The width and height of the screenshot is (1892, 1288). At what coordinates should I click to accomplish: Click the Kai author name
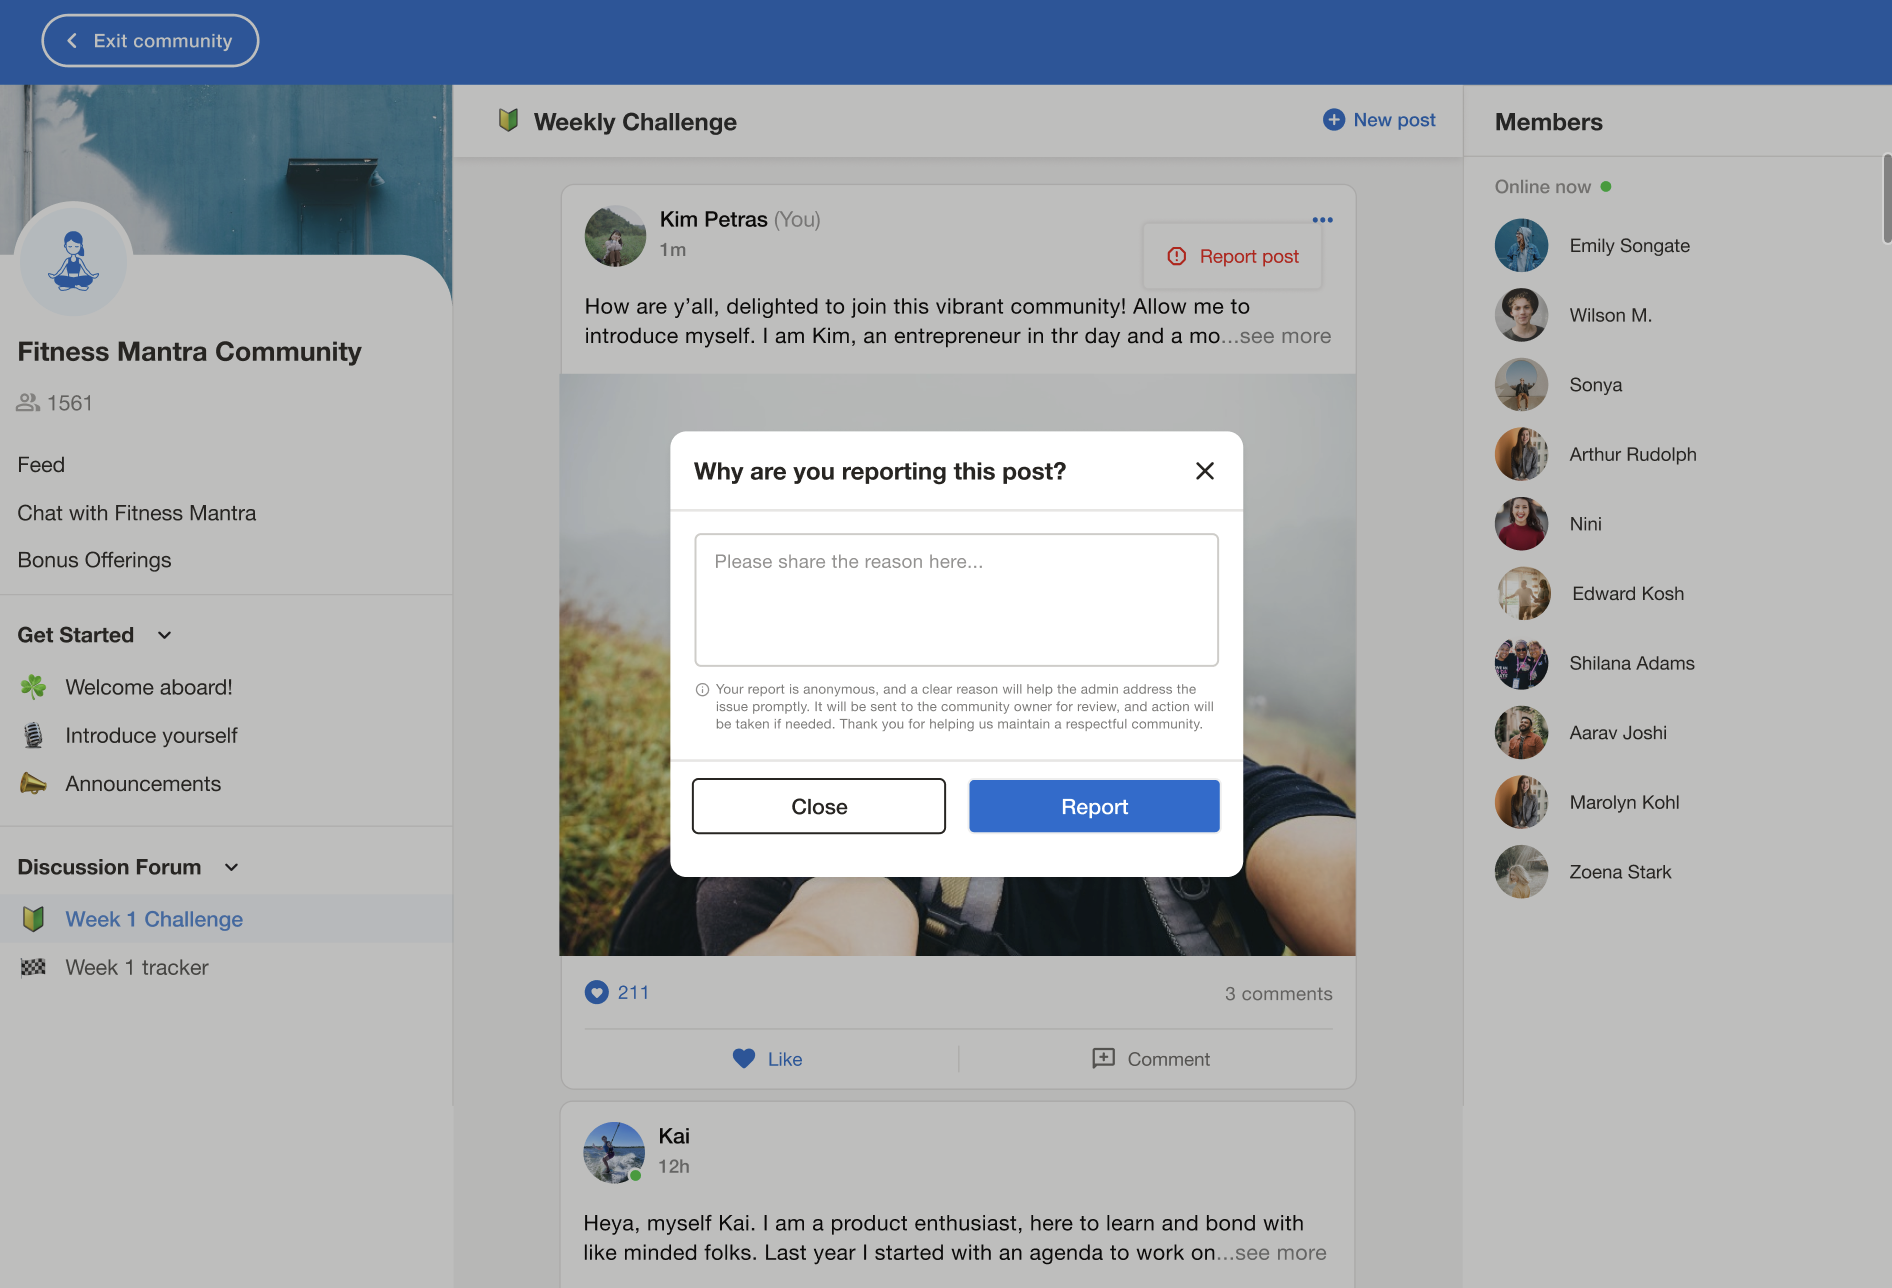[x=674, y=1137]
